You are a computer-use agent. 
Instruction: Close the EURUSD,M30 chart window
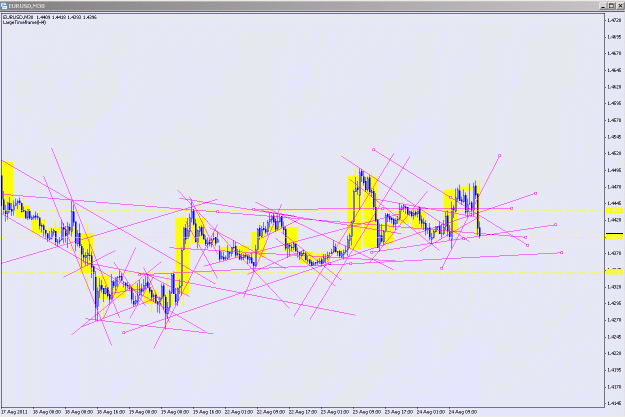pos(620,6)
